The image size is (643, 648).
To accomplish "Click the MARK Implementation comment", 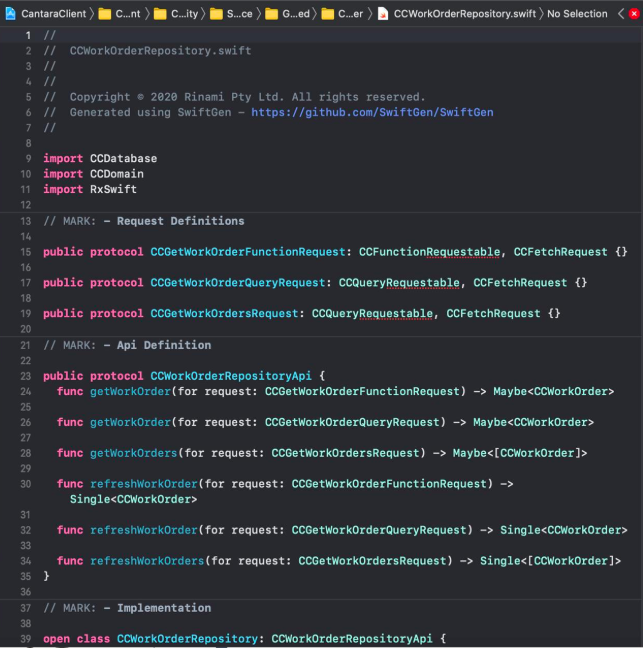I will (x=127, y=608).
